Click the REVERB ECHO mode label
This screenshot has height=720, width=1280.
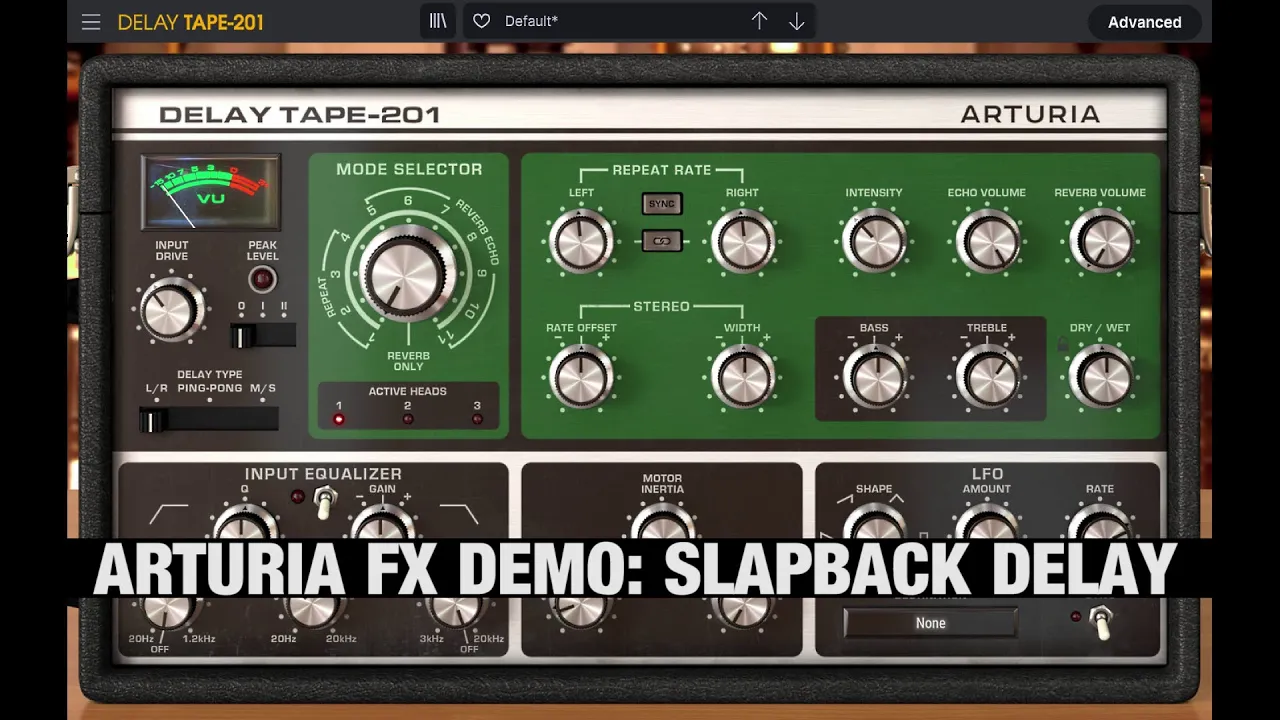tap(477, 232)
